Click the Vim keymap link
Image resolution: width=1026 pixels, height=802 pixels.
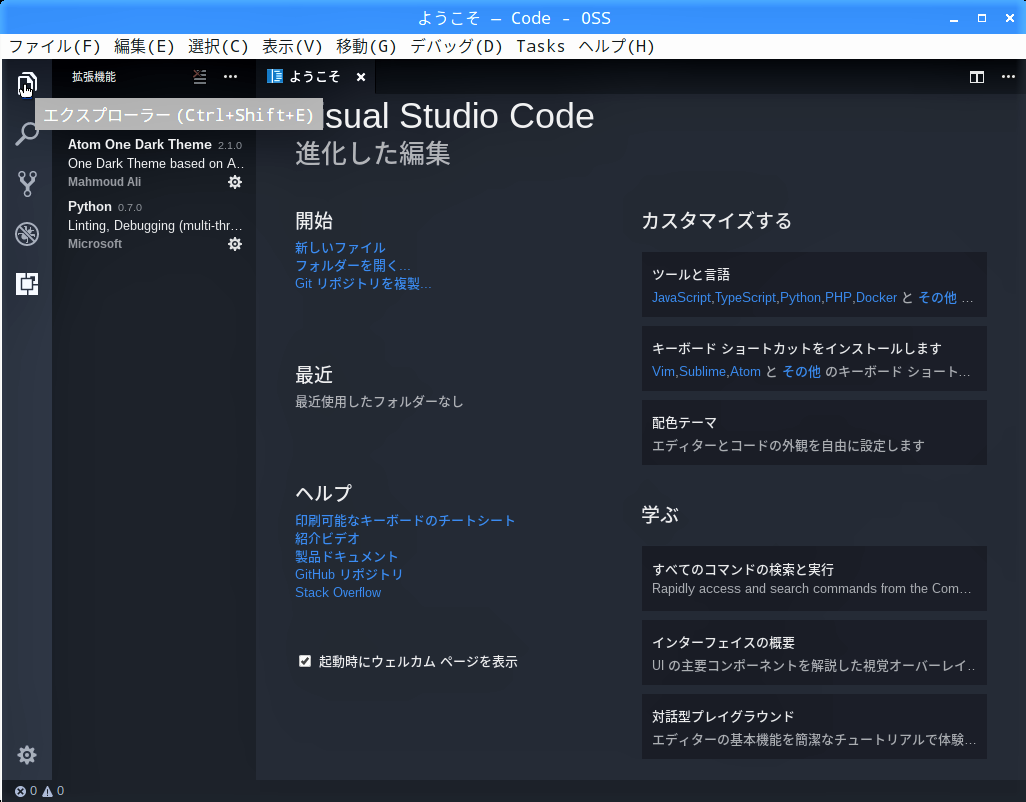coord(663,372)
